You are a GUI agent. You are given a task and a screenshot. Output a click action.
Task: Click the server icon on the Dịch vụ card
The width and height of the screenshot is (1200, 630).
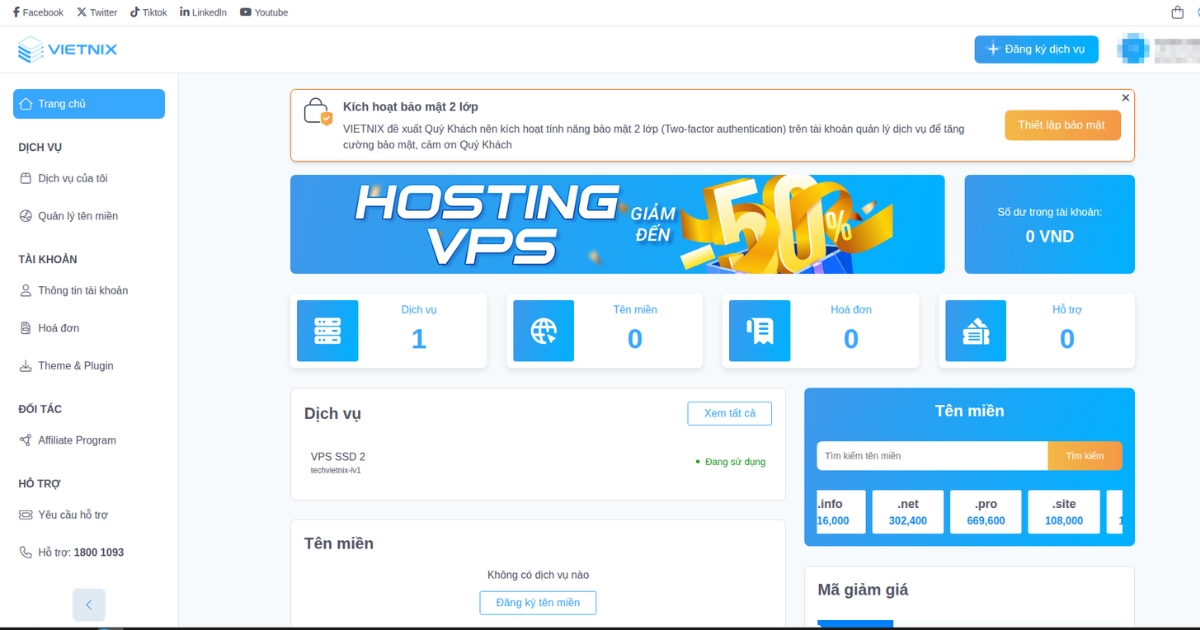click(x=327, y=331)
